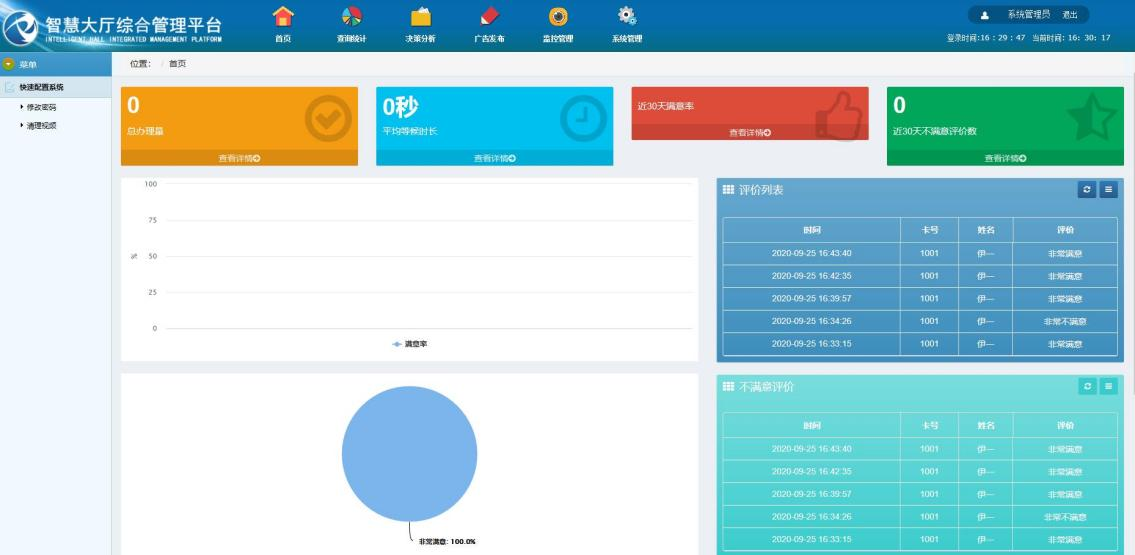This screenshot has width=1135, height=555.
Task: Click the blue 非常满意 pie chart slice
Action: click(x=408, y=452)
